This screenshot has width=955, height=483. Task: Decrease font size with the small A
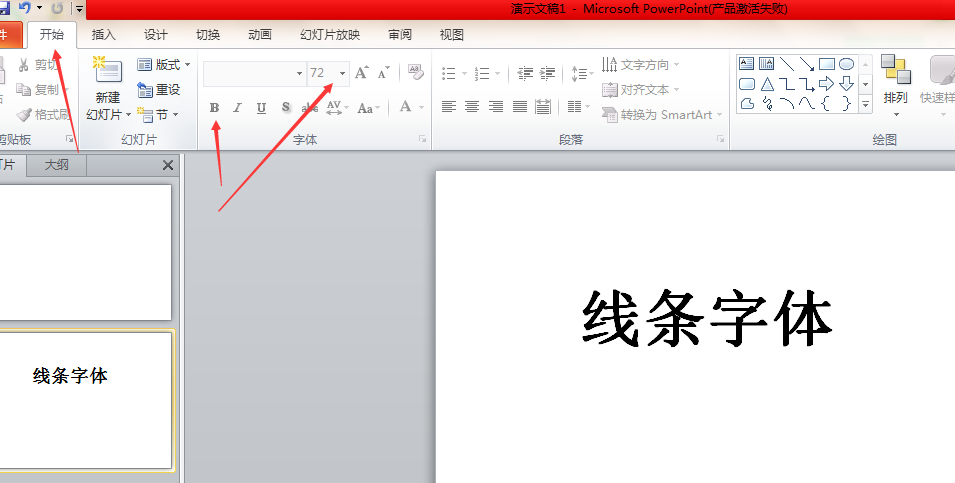pyautogui.click(x=384, y=73)
